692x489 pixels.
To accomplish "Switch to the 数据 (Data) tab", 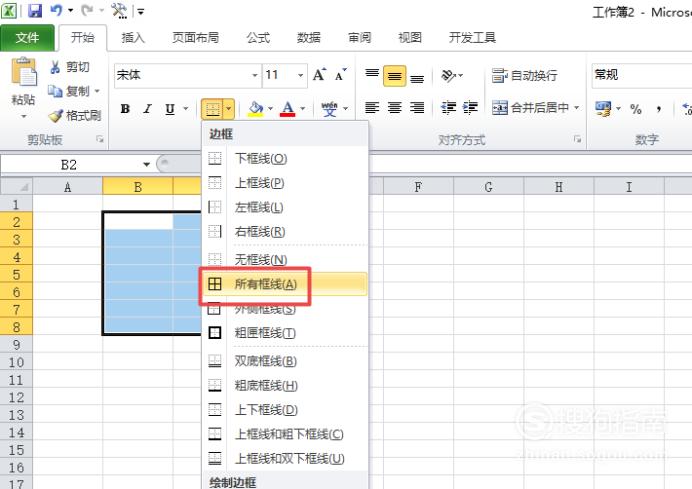I will click(x=308, y=38).
